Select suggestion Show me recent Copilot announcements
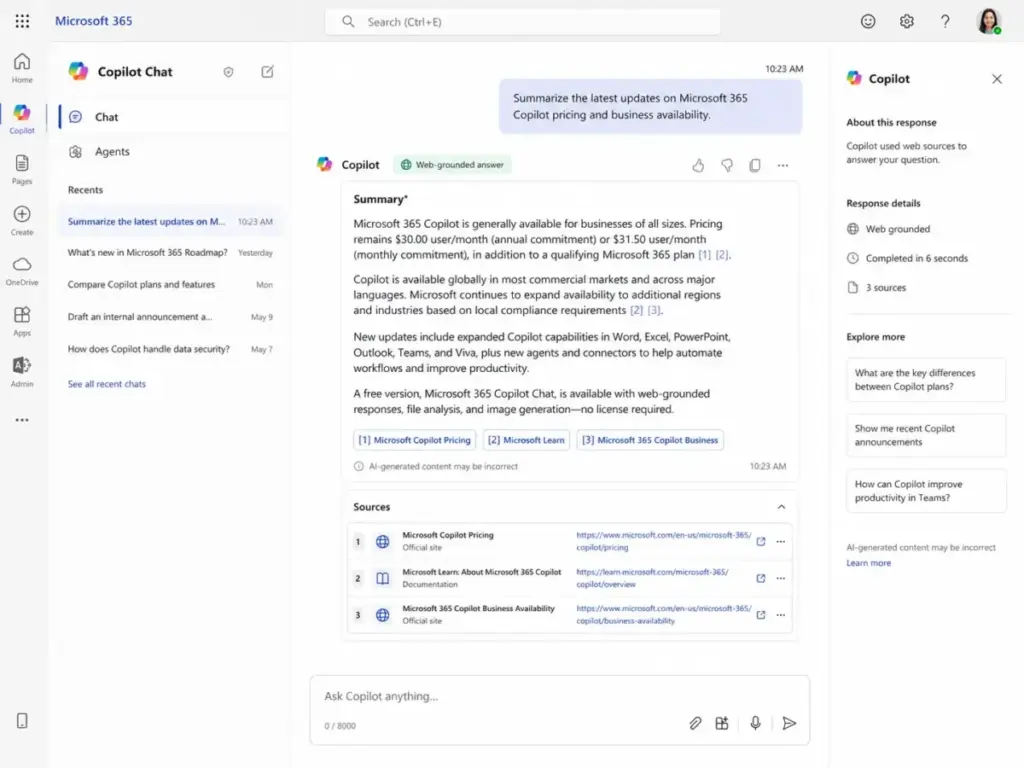The height and width of the screenshot is (768, 1024). click(x=926, y=435)
